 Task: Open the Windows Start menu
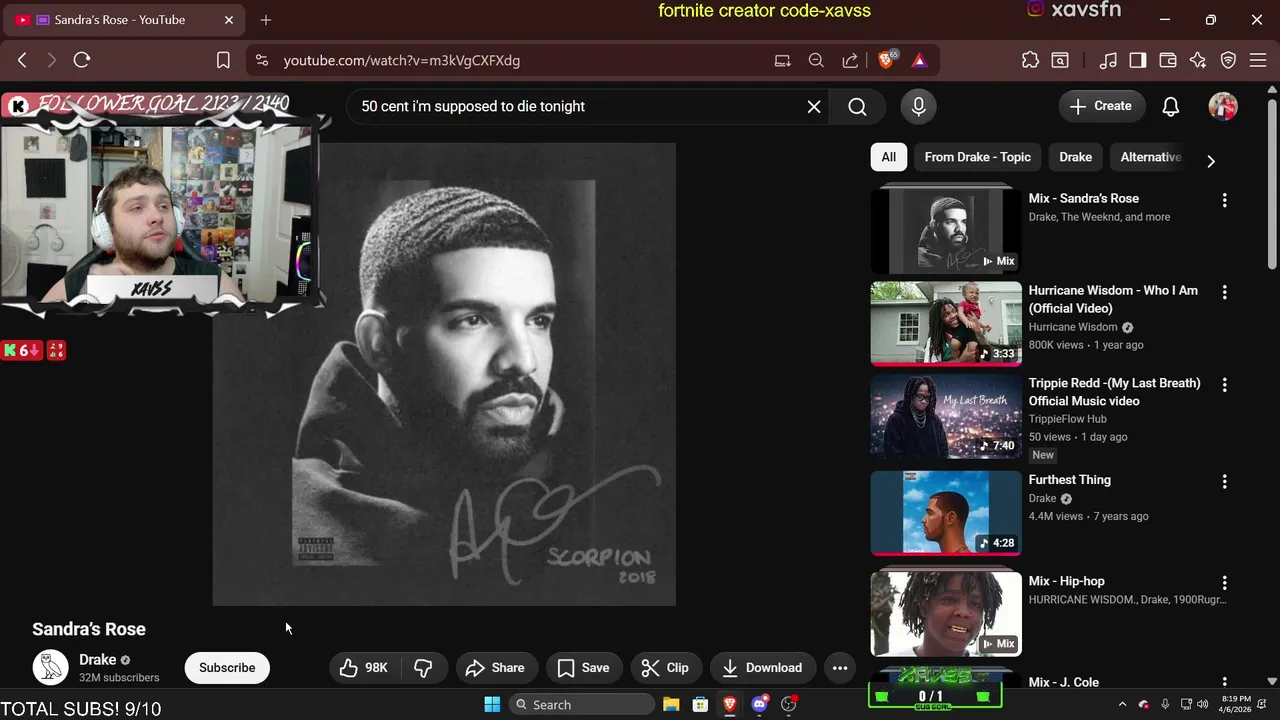[x=492, y=704]
